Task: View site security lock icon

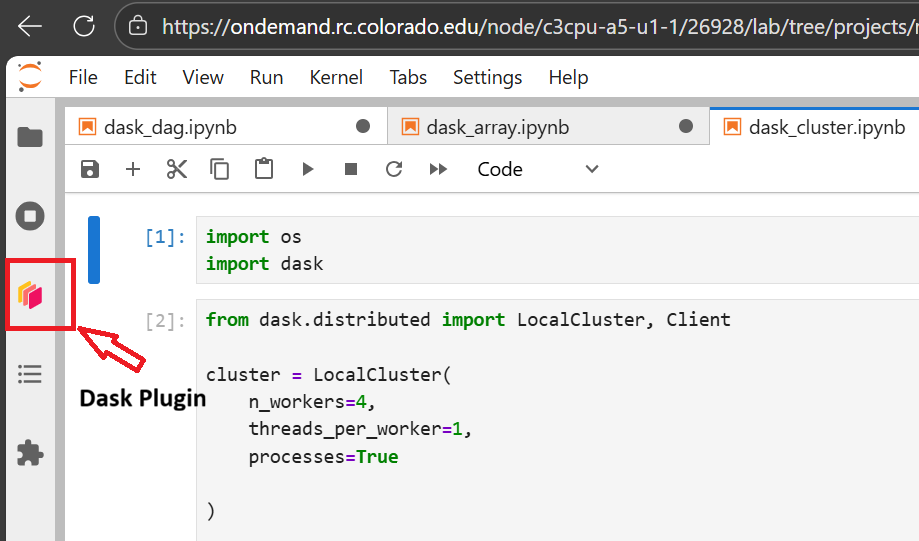Action: click(x=138, y=26)
